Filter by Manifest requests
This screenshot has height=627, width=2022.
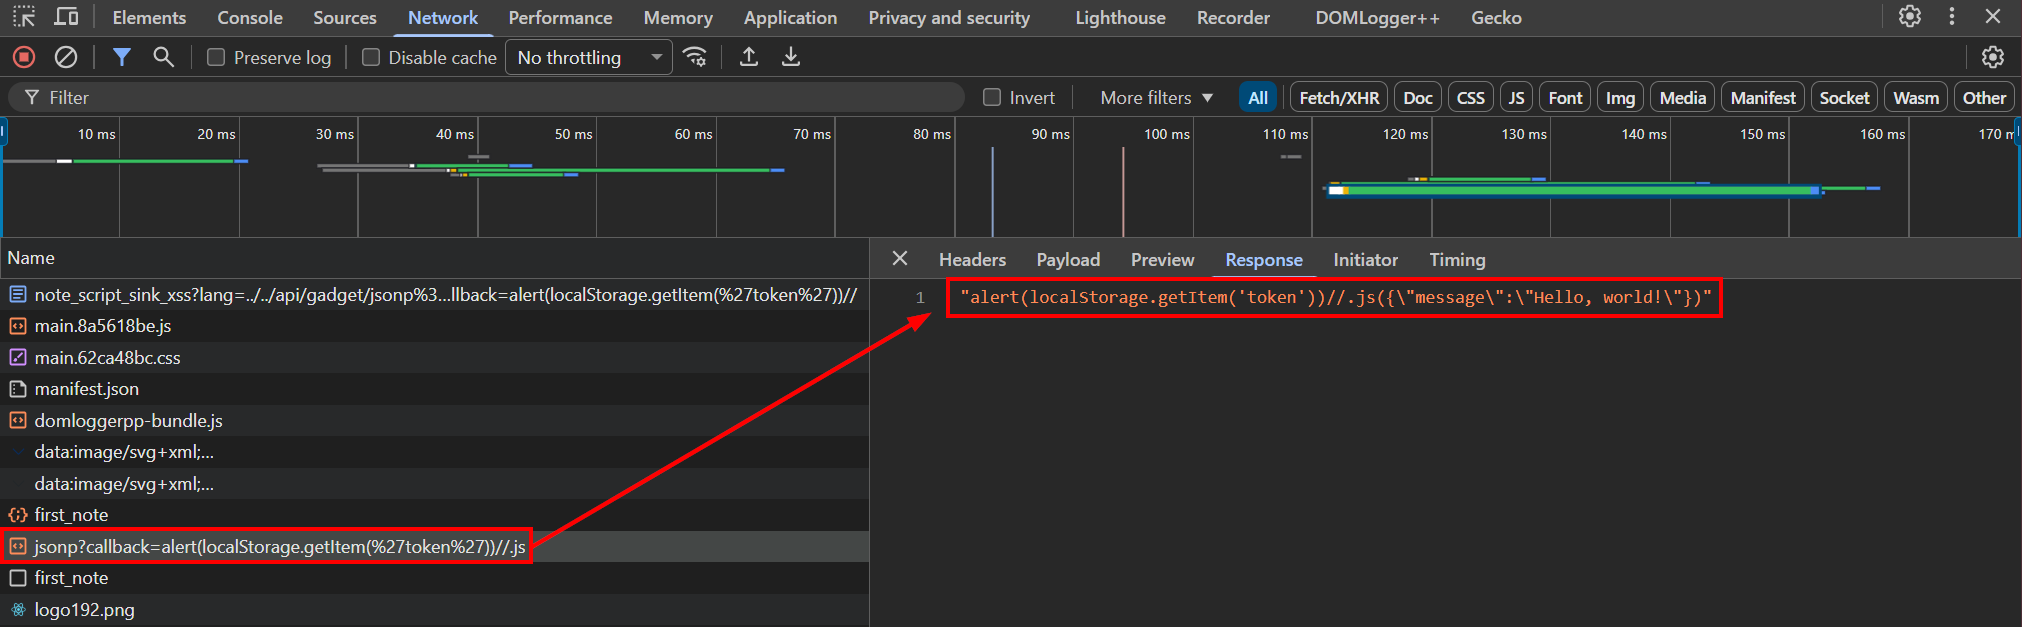1763,97
